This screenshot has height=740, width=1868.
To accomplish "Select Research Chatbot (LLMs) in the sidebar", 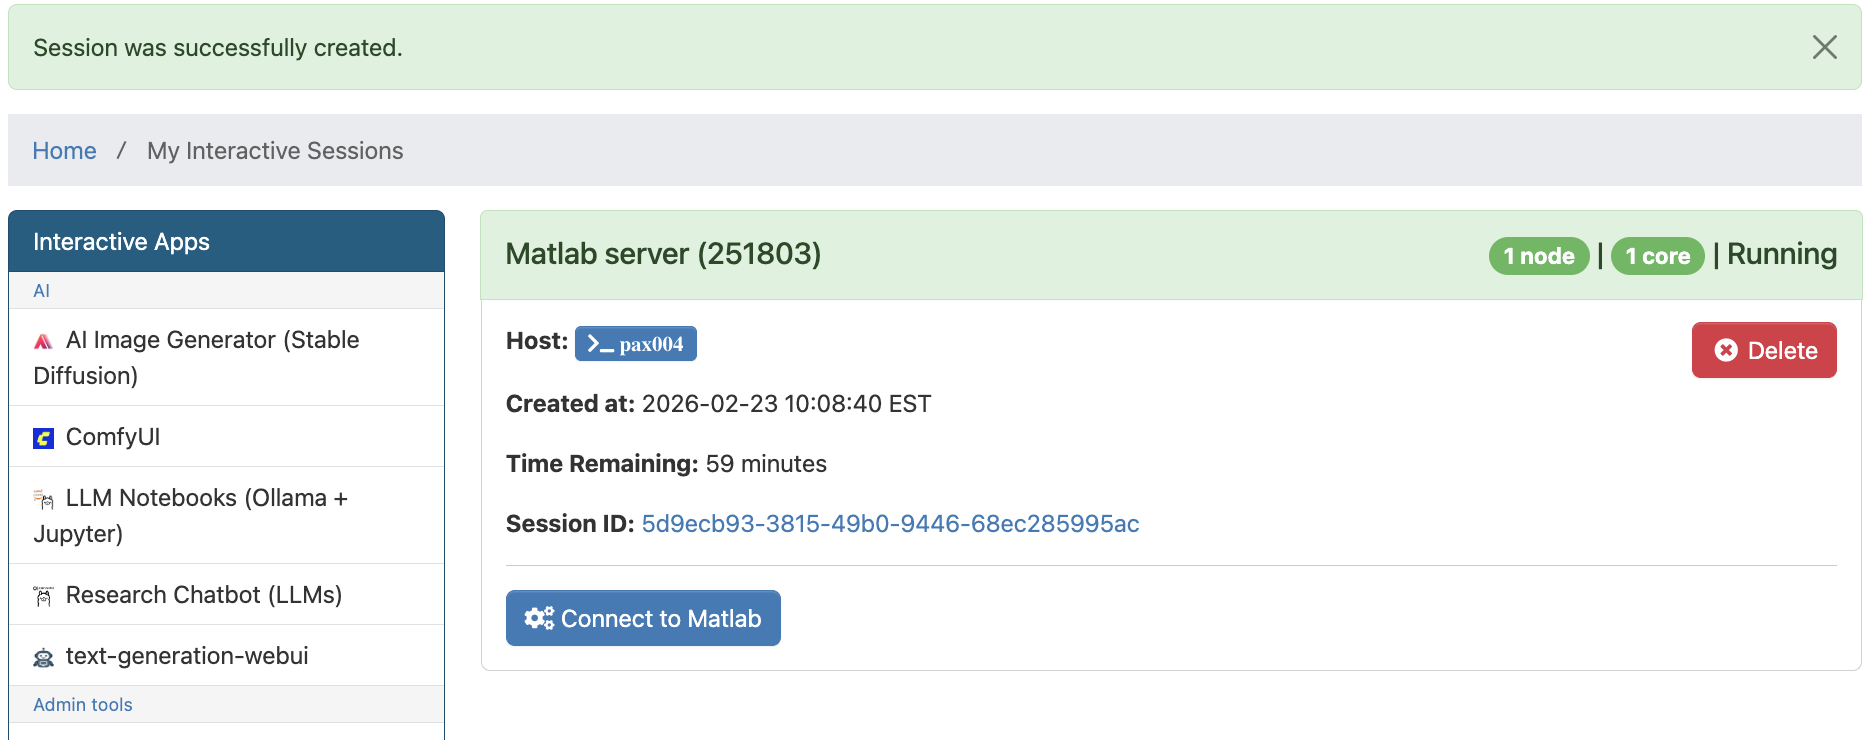I will tap(203, 595).
